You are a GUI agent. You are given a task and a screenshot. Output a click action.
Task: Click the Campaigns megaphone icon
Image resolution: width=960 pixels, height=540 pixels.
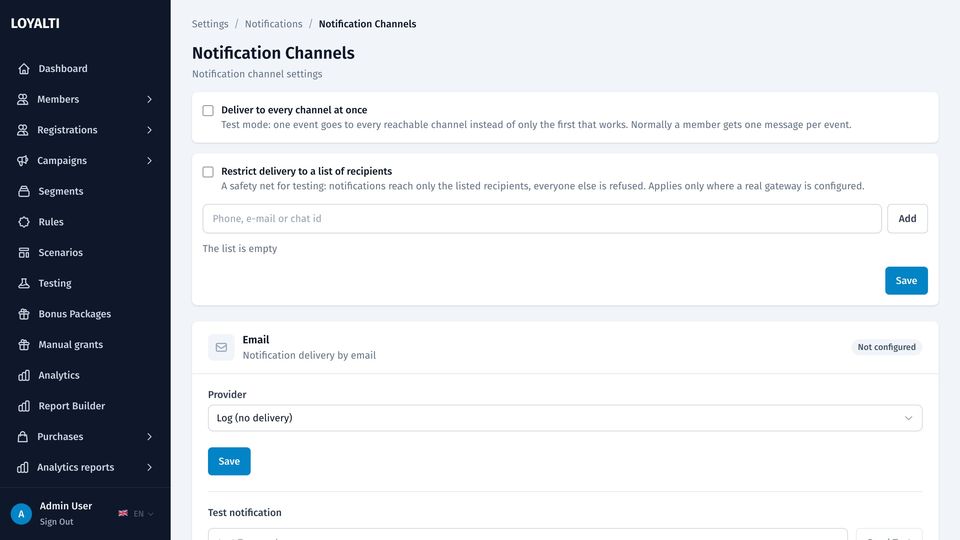click(23, 160)
